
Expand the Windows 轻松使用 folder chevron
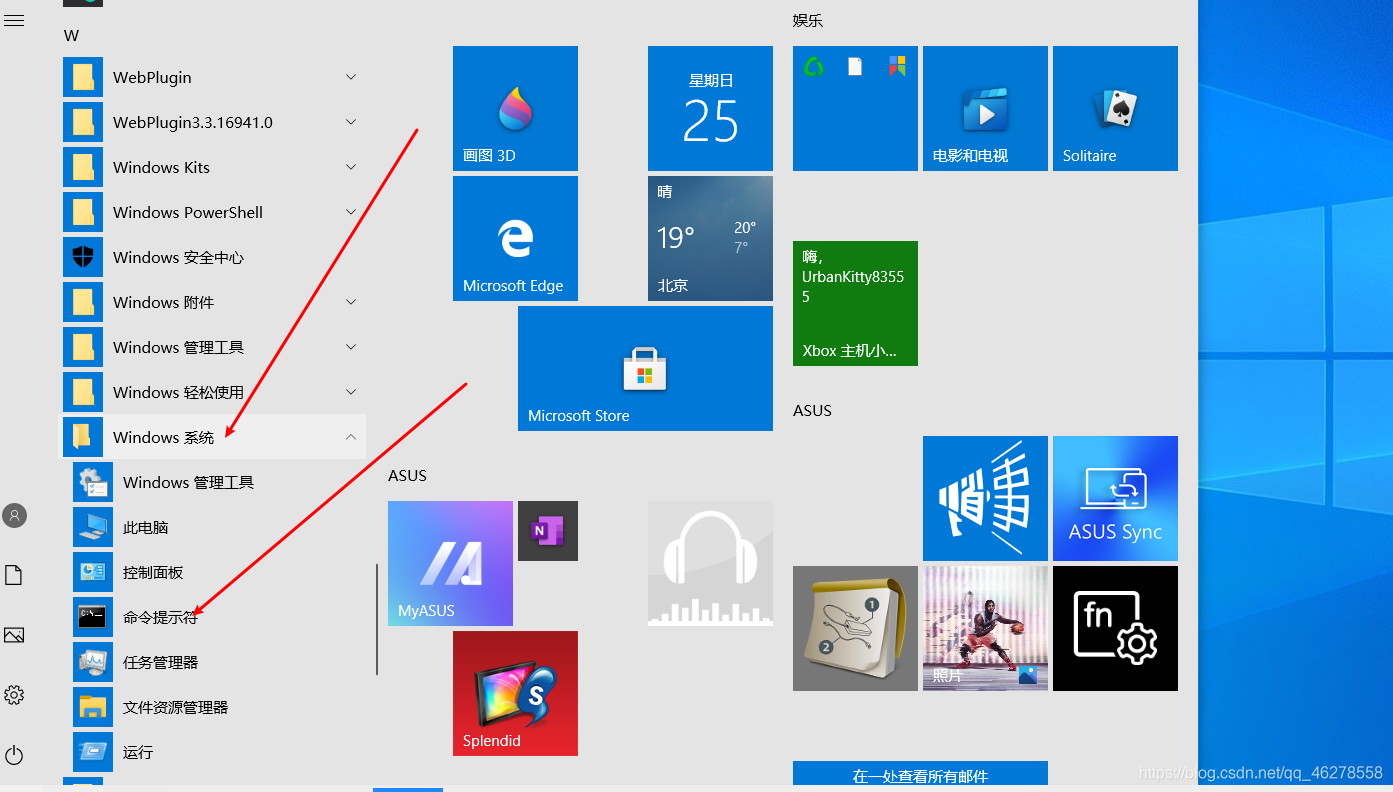tap(351, 392)
